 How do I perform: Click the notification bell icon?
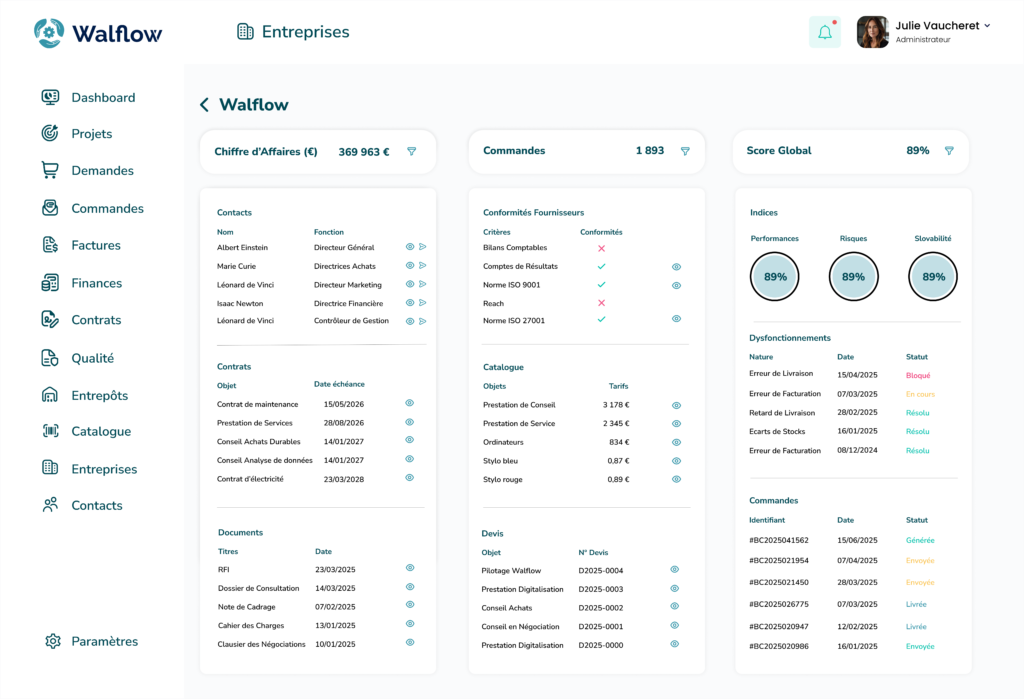[x=825, y=32]
